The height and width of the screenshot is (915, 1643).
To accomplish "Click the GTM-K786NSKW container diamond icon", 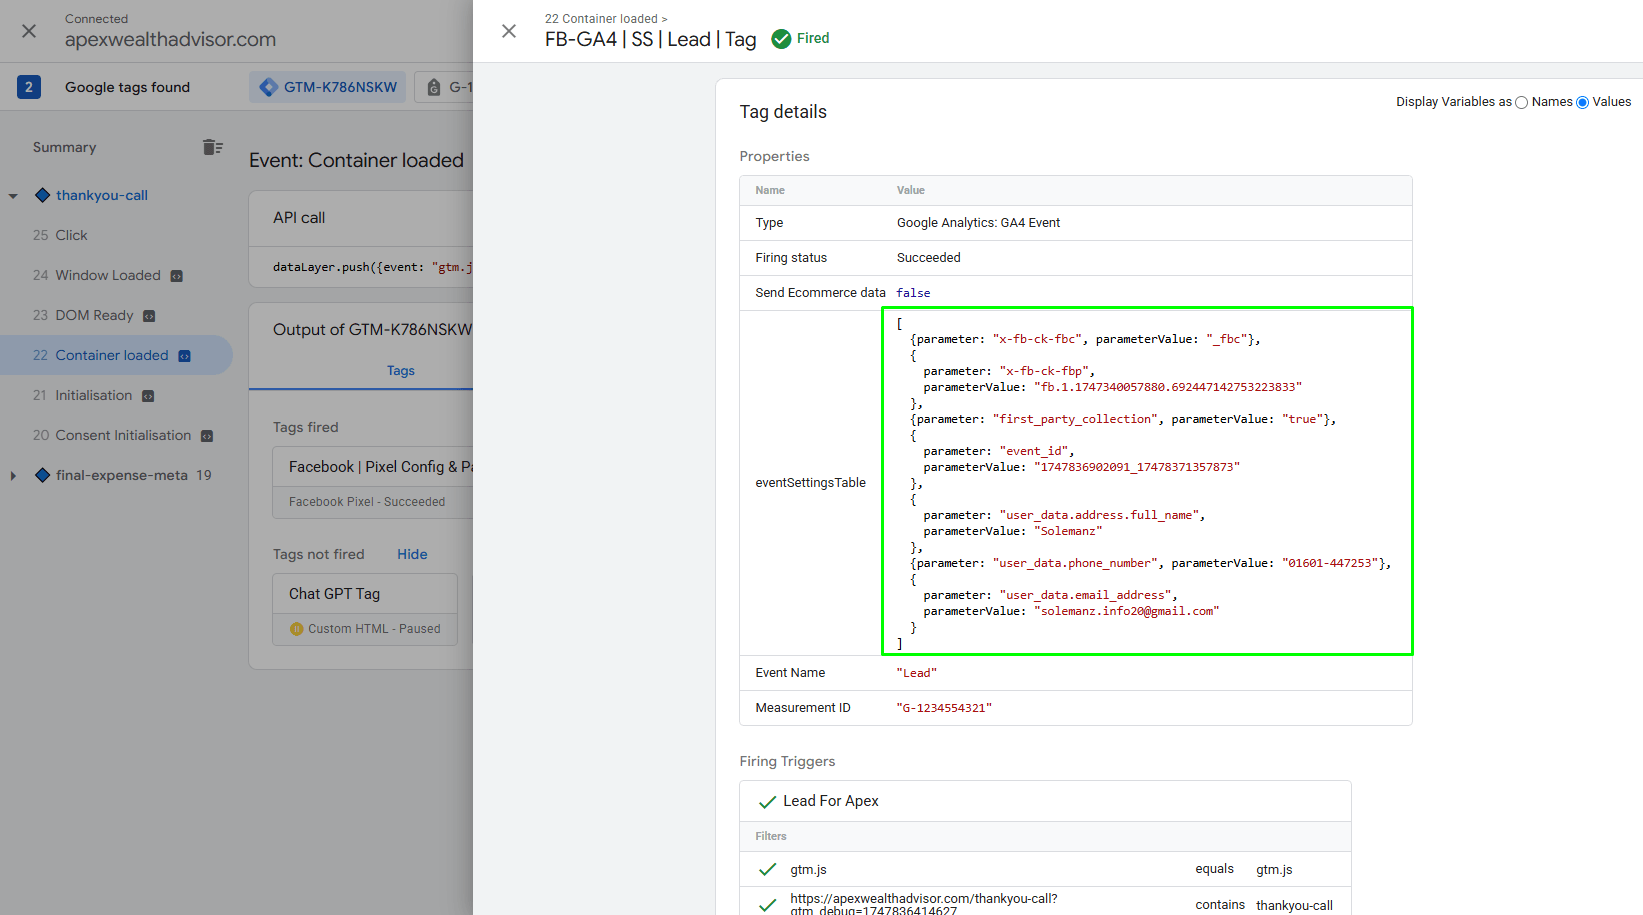I will [268, 87].
